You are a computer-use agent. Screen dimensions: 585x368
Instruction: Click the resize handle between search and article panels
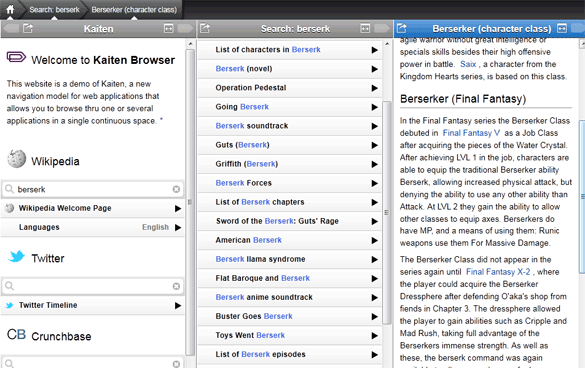(x=387, y=212)
